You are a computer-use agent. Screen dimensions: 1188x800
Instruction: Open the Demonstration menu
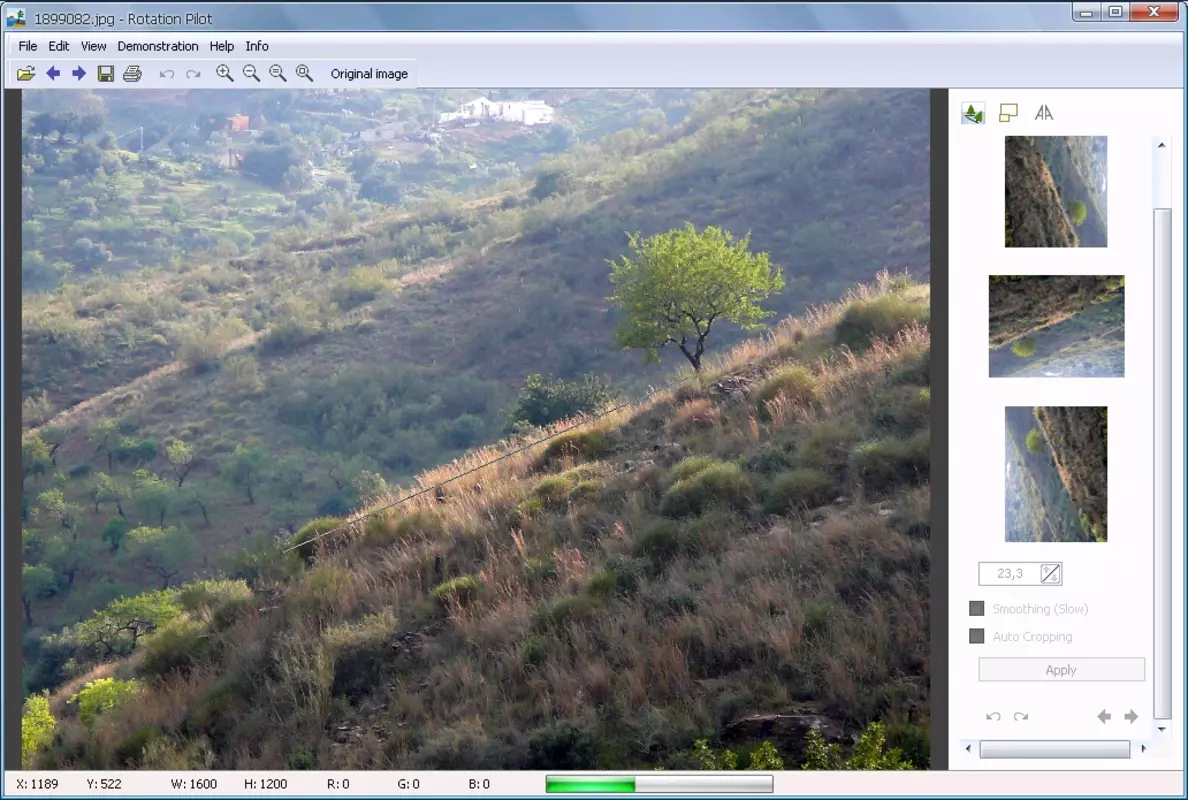coord(158,46)
